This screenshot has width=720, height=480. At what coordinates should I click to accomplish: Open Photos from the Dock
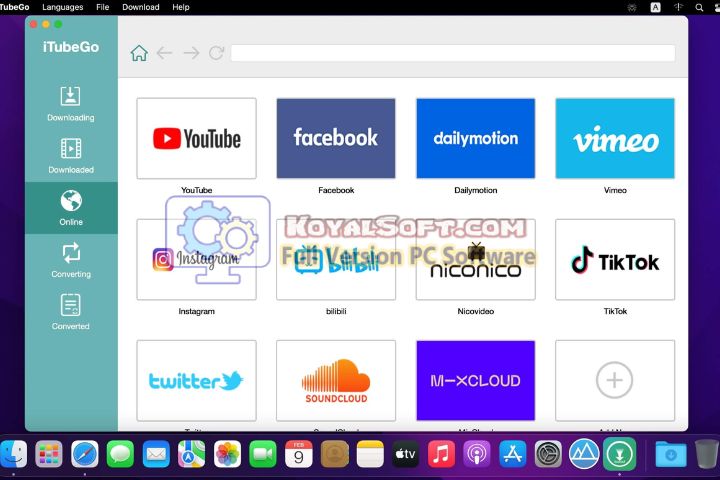227,454
